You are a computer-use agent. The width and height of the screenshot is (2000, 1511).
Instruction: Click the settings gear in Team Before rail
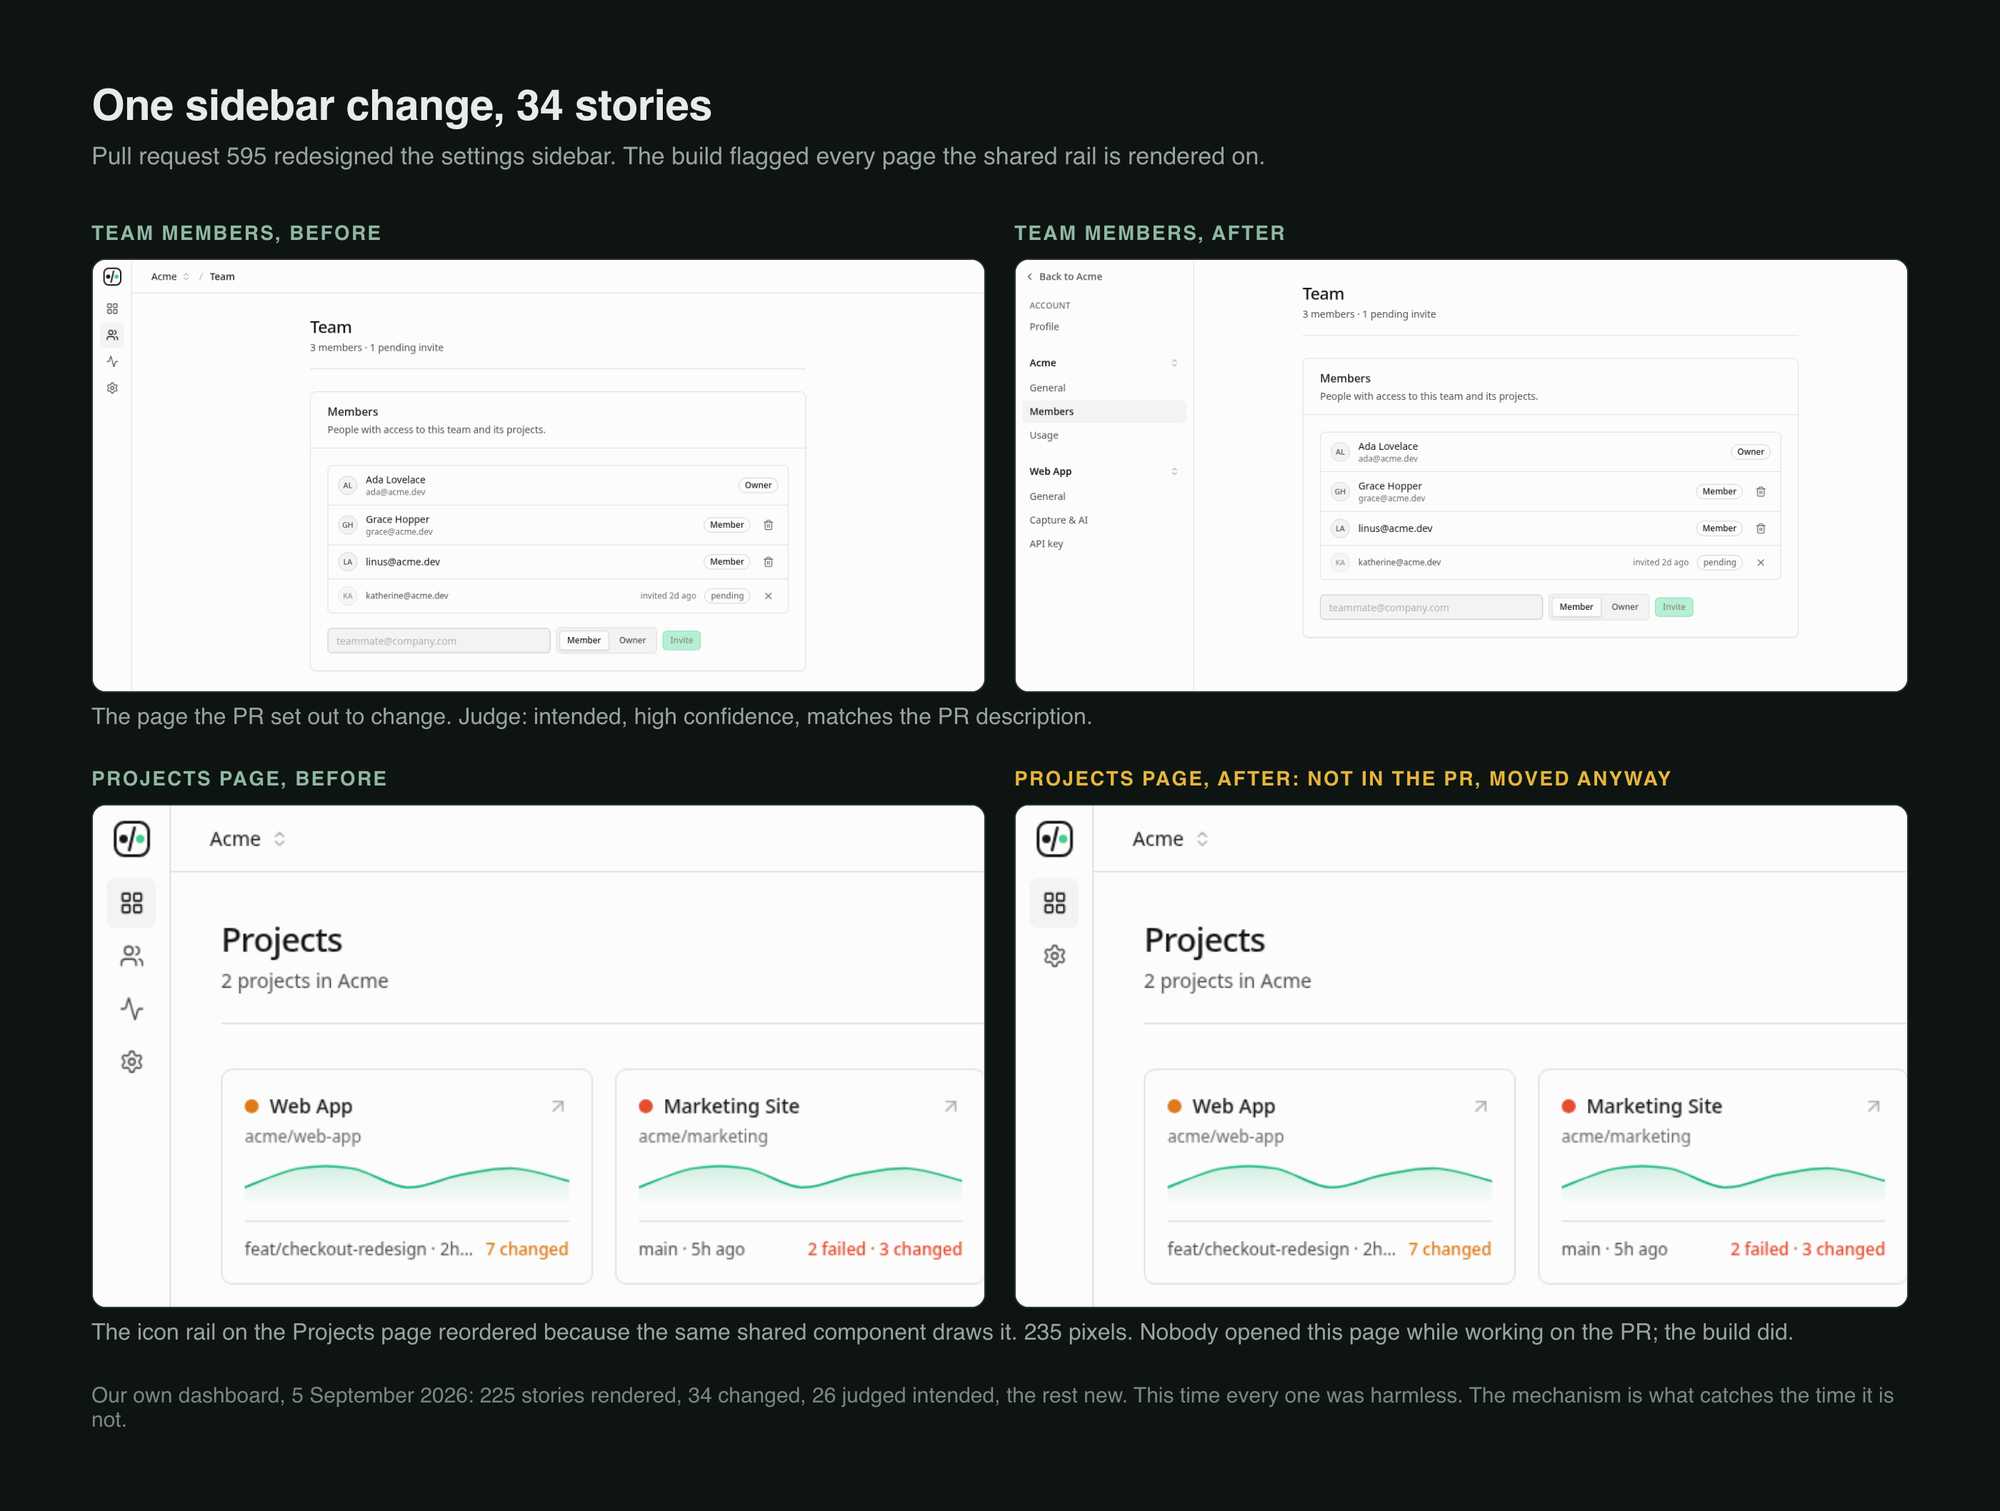[x=113, y=388]
